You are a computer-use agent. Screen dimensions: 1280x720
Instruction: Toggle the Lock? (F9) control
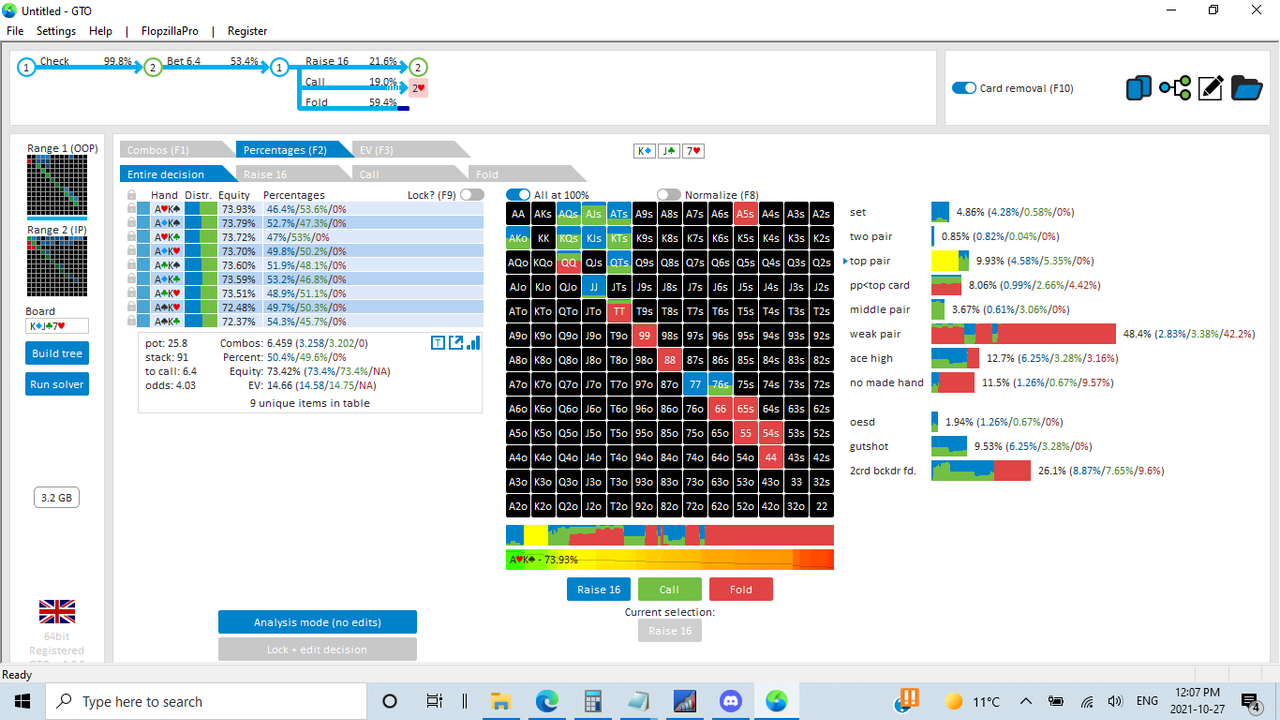pyautogui.click(x=471, y=195)
